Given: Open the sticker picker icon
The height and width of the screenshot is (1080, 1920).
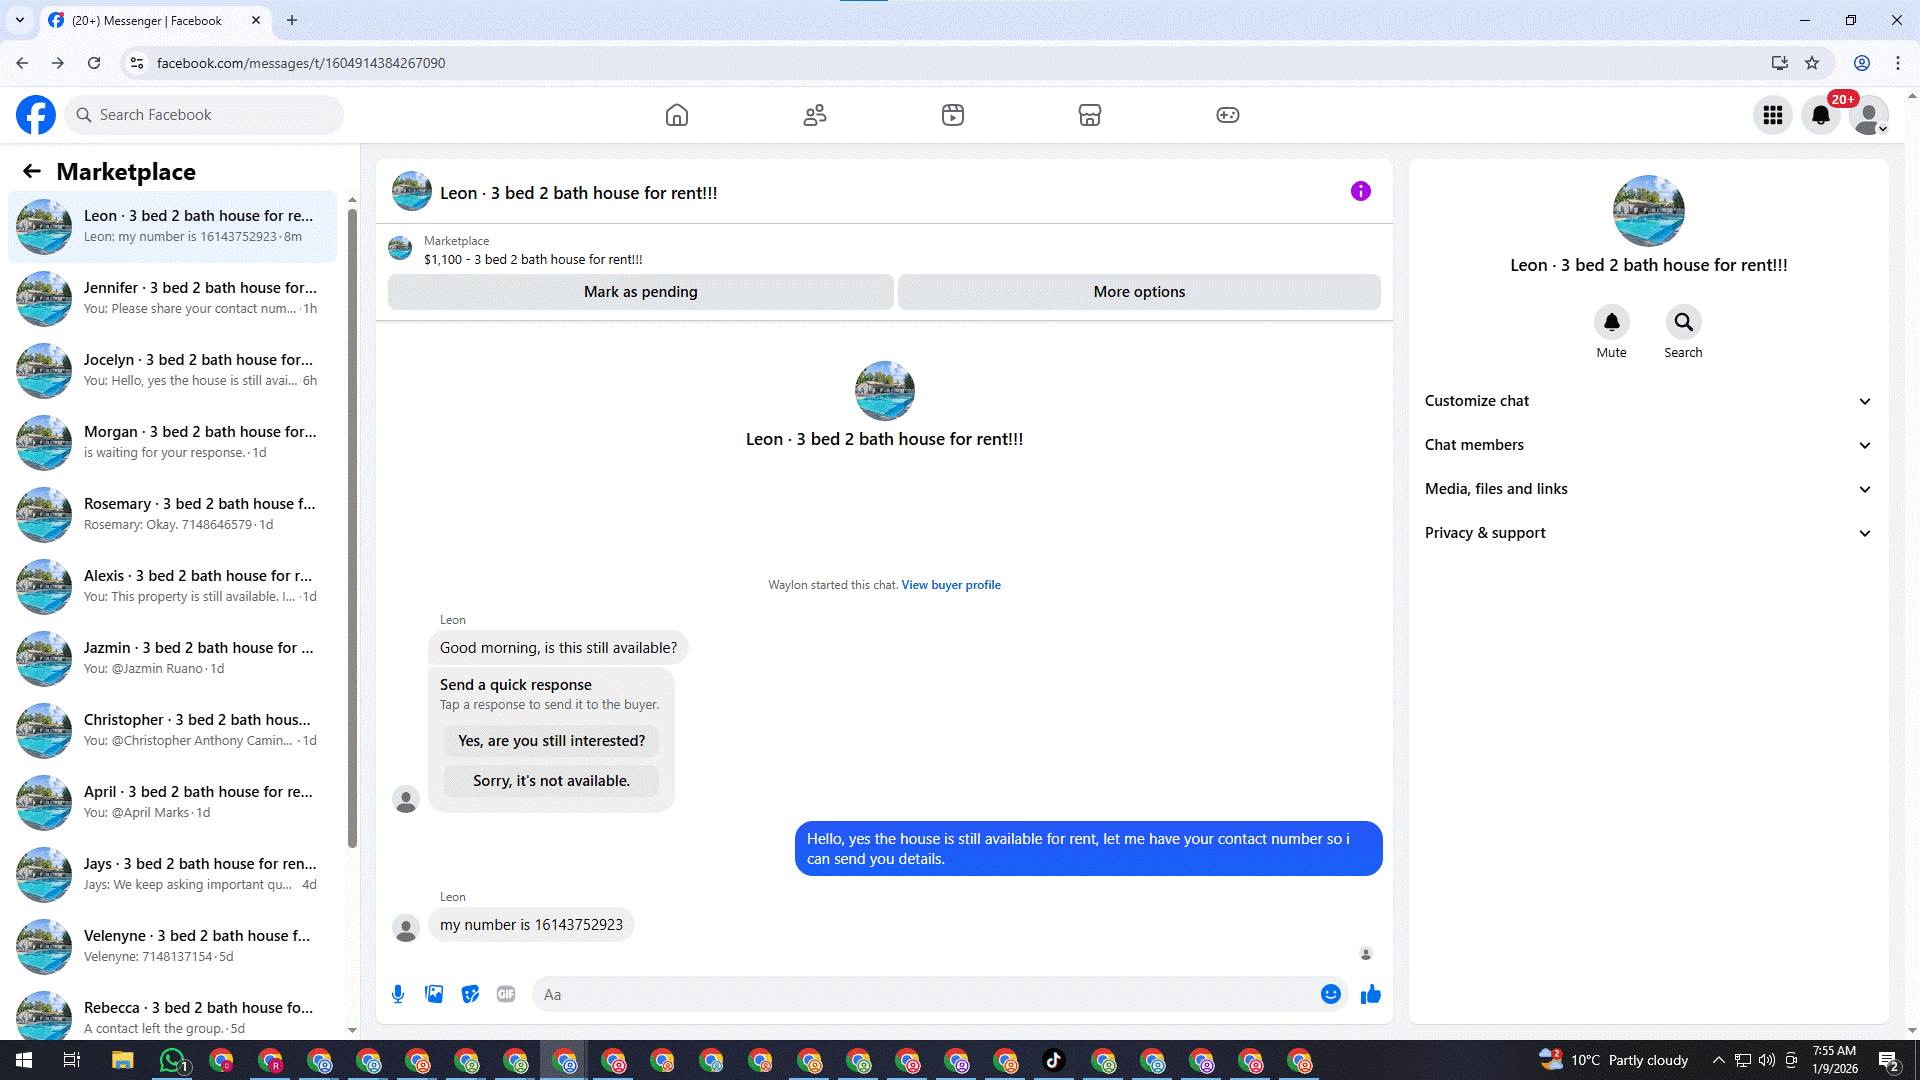Looking at the screenshot, I should coord(470,994).
